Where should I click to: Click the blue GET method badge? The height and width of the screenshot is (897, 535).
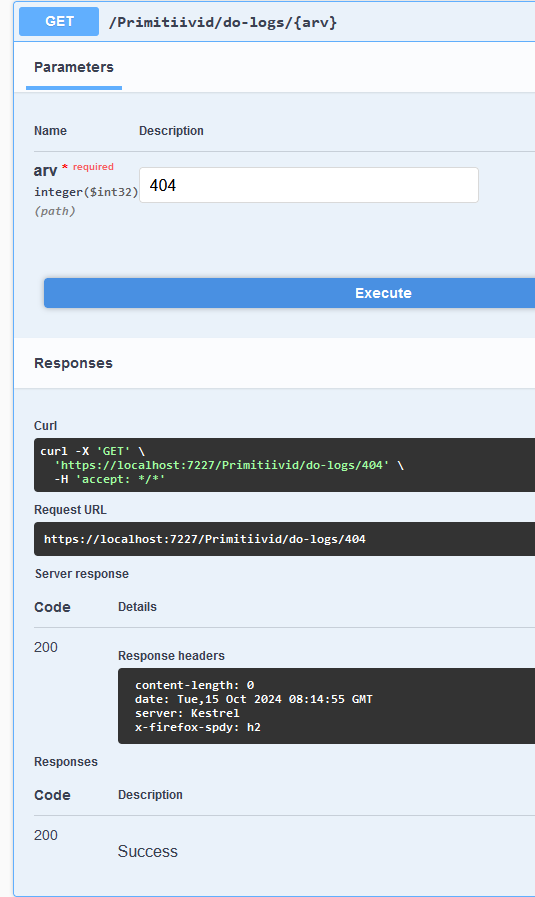[x=59, y=22]
